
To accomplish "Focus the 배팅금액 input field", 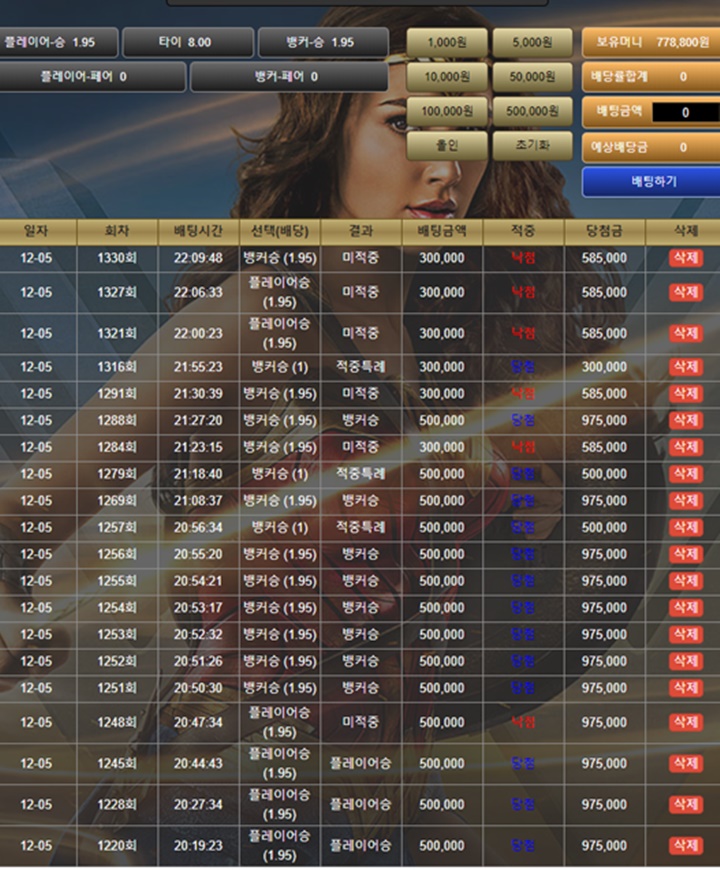I will (686, 112).
